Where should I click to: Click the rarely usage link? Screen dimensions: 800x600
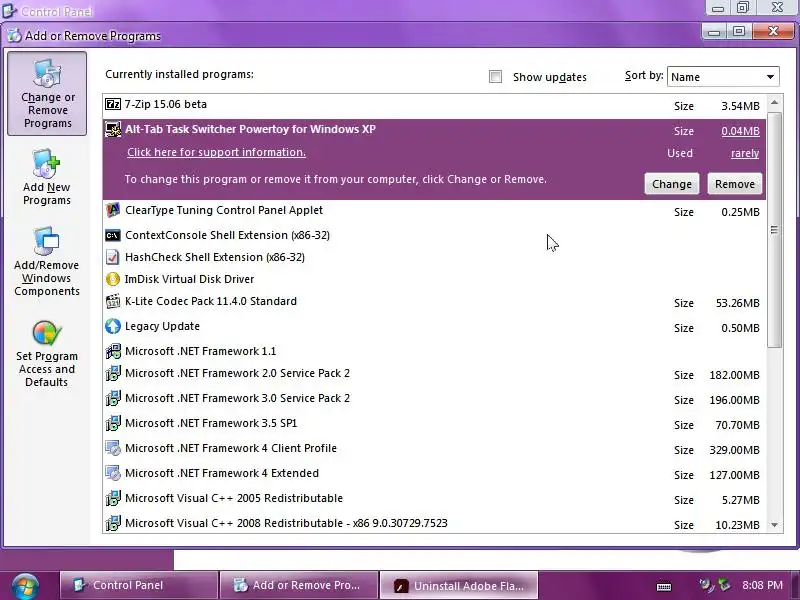(x=745, y=153)
